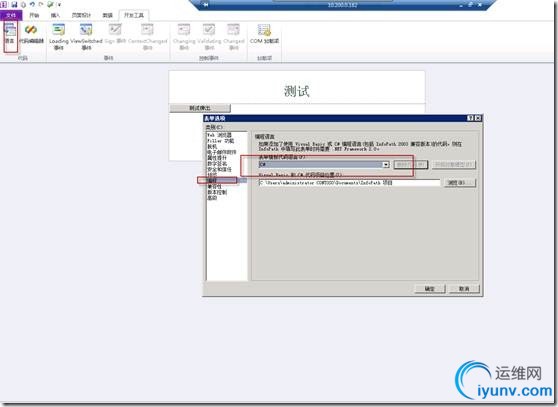
Task: Open the purple File tab
Action: coord(11,15)
